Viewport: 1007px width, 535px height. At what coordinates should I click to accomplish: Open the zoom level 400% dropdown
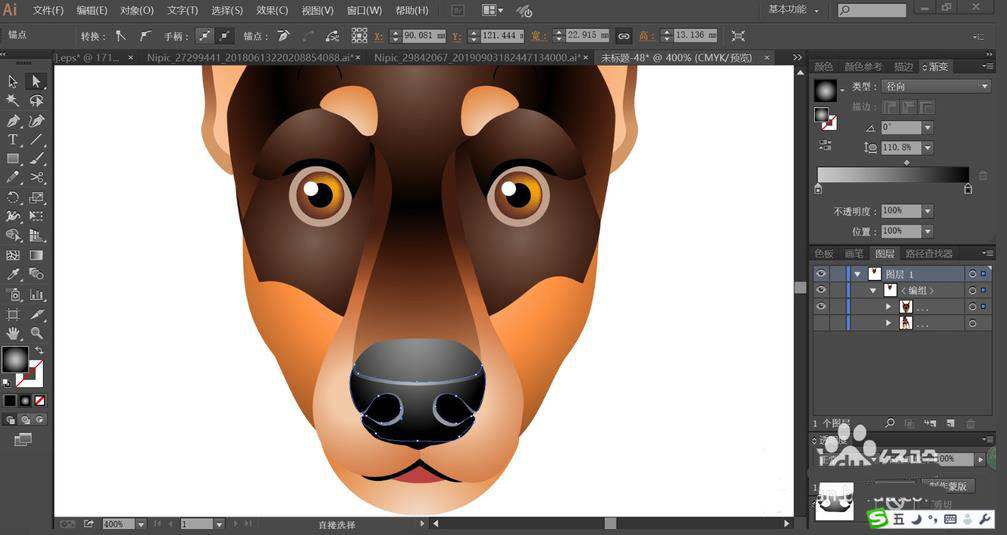click(x=141, y=524)
